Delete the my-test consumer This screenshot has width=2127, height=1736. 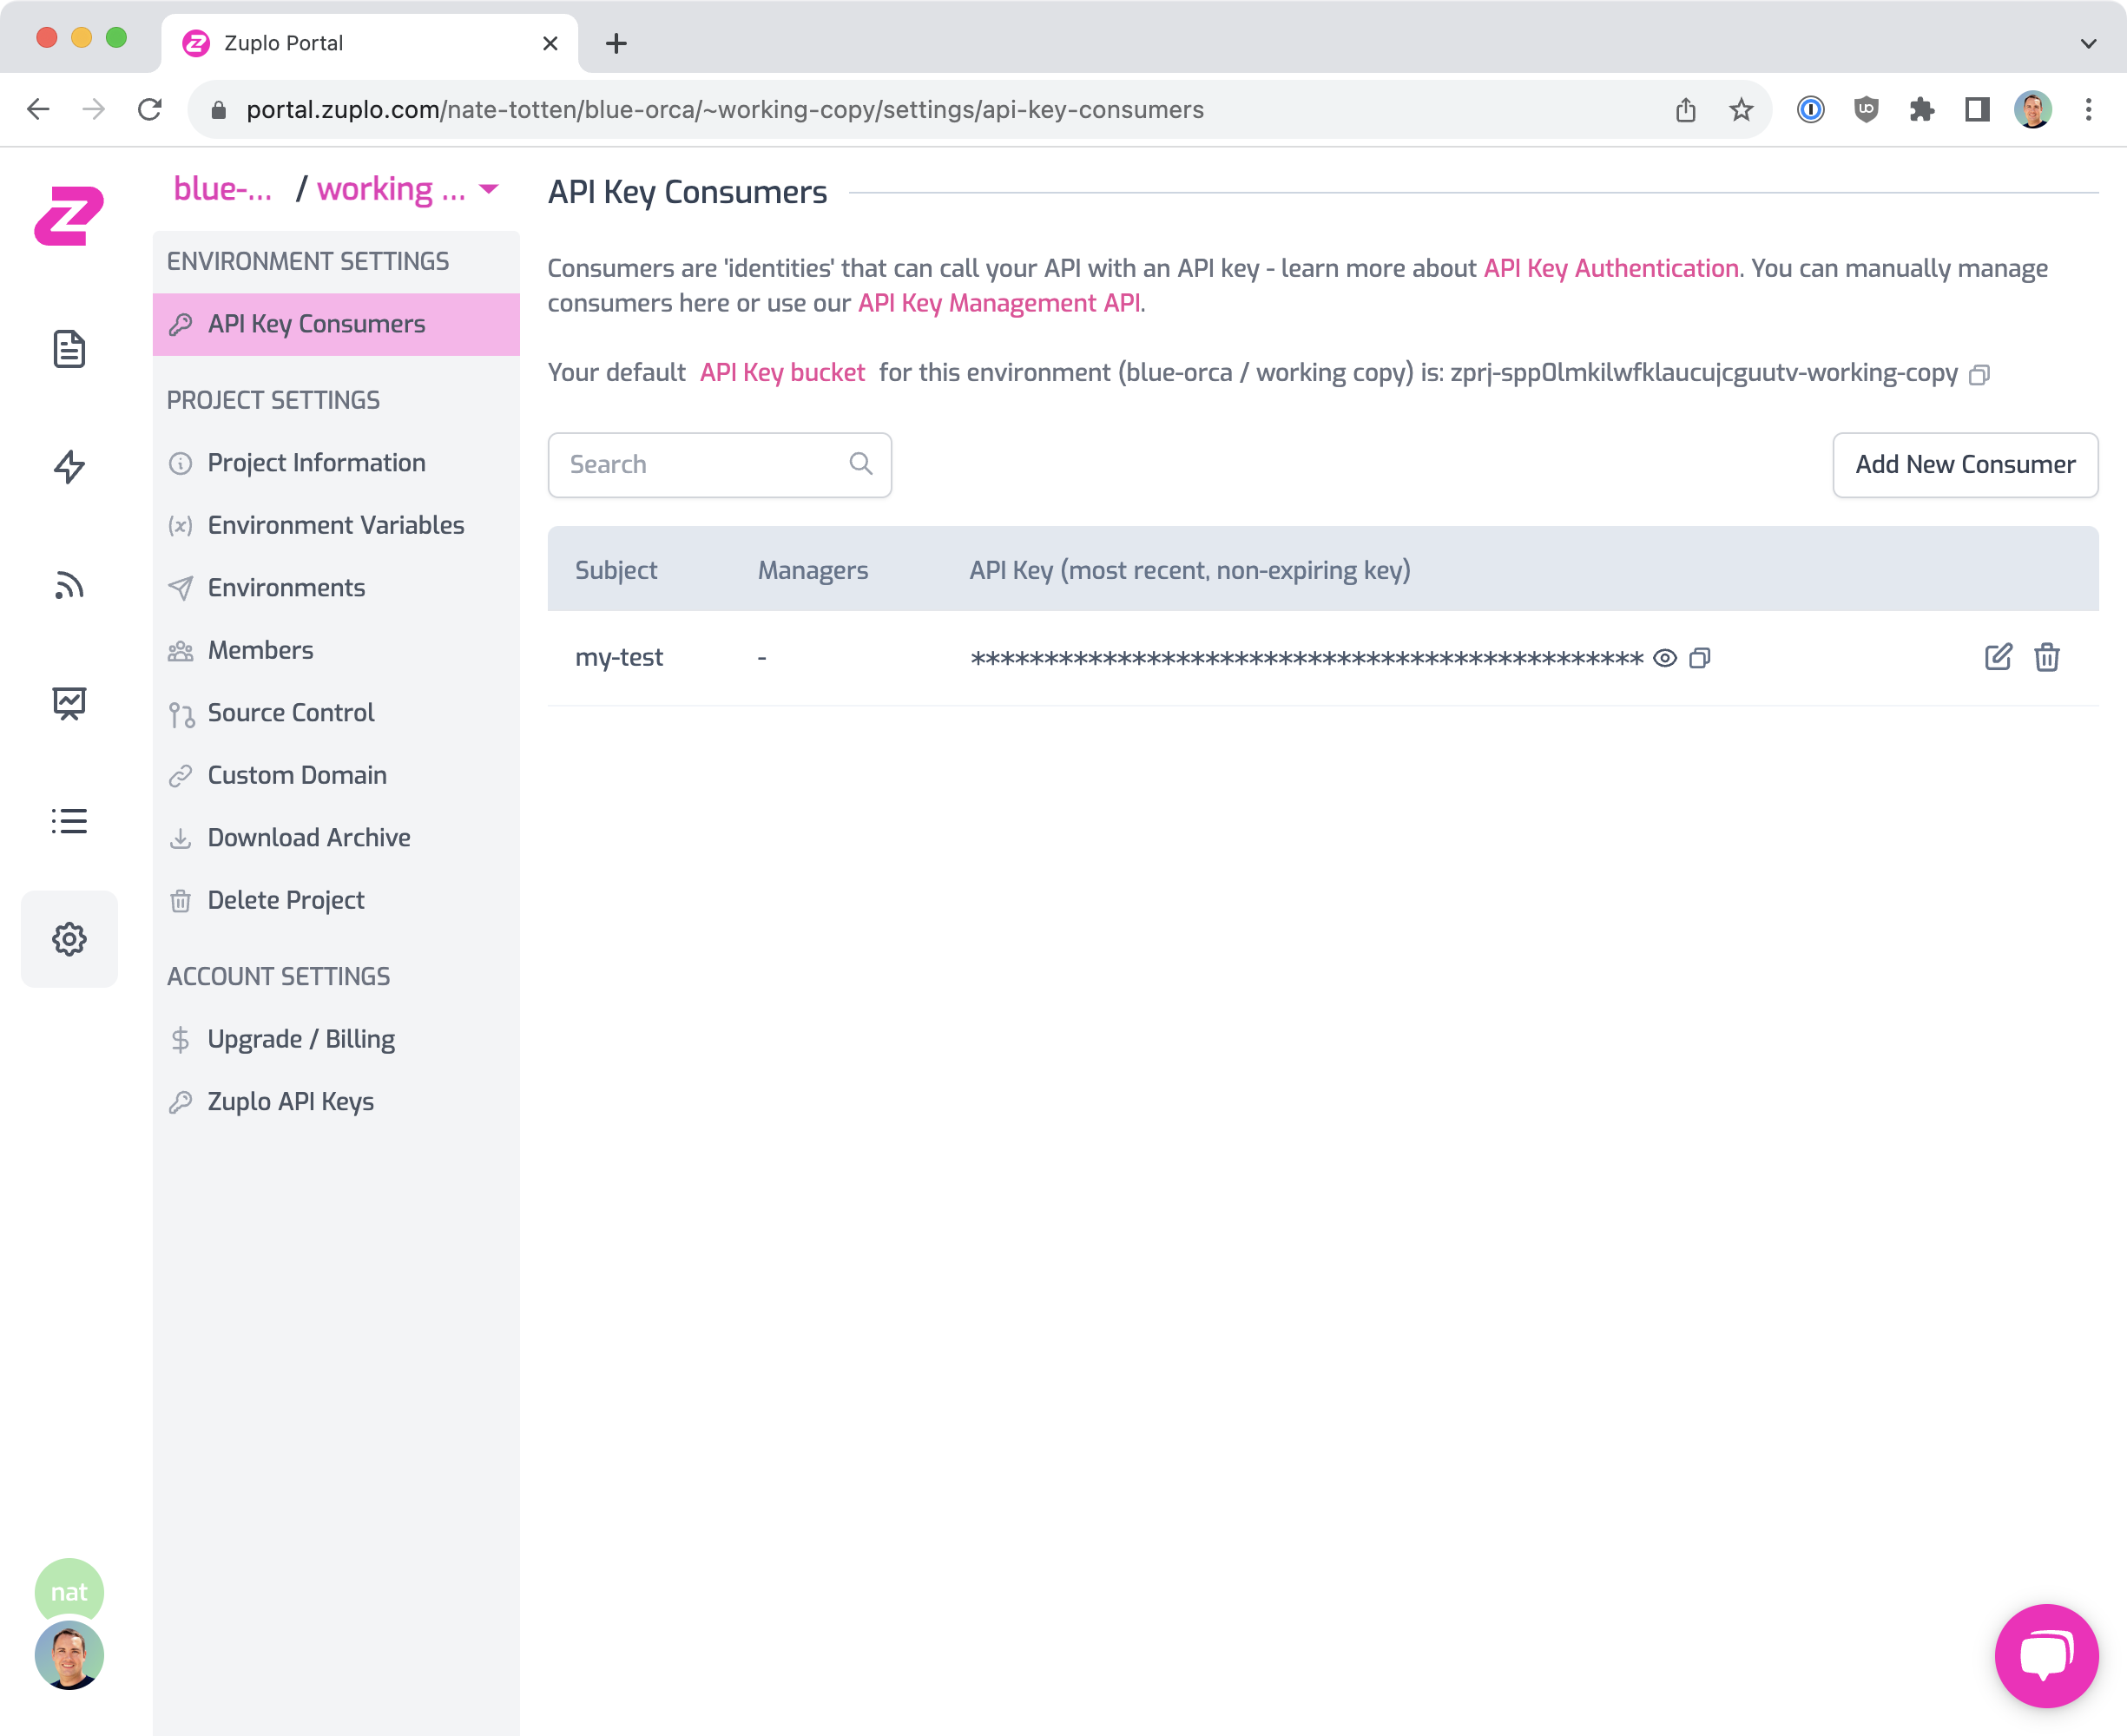pos(2046,657)
